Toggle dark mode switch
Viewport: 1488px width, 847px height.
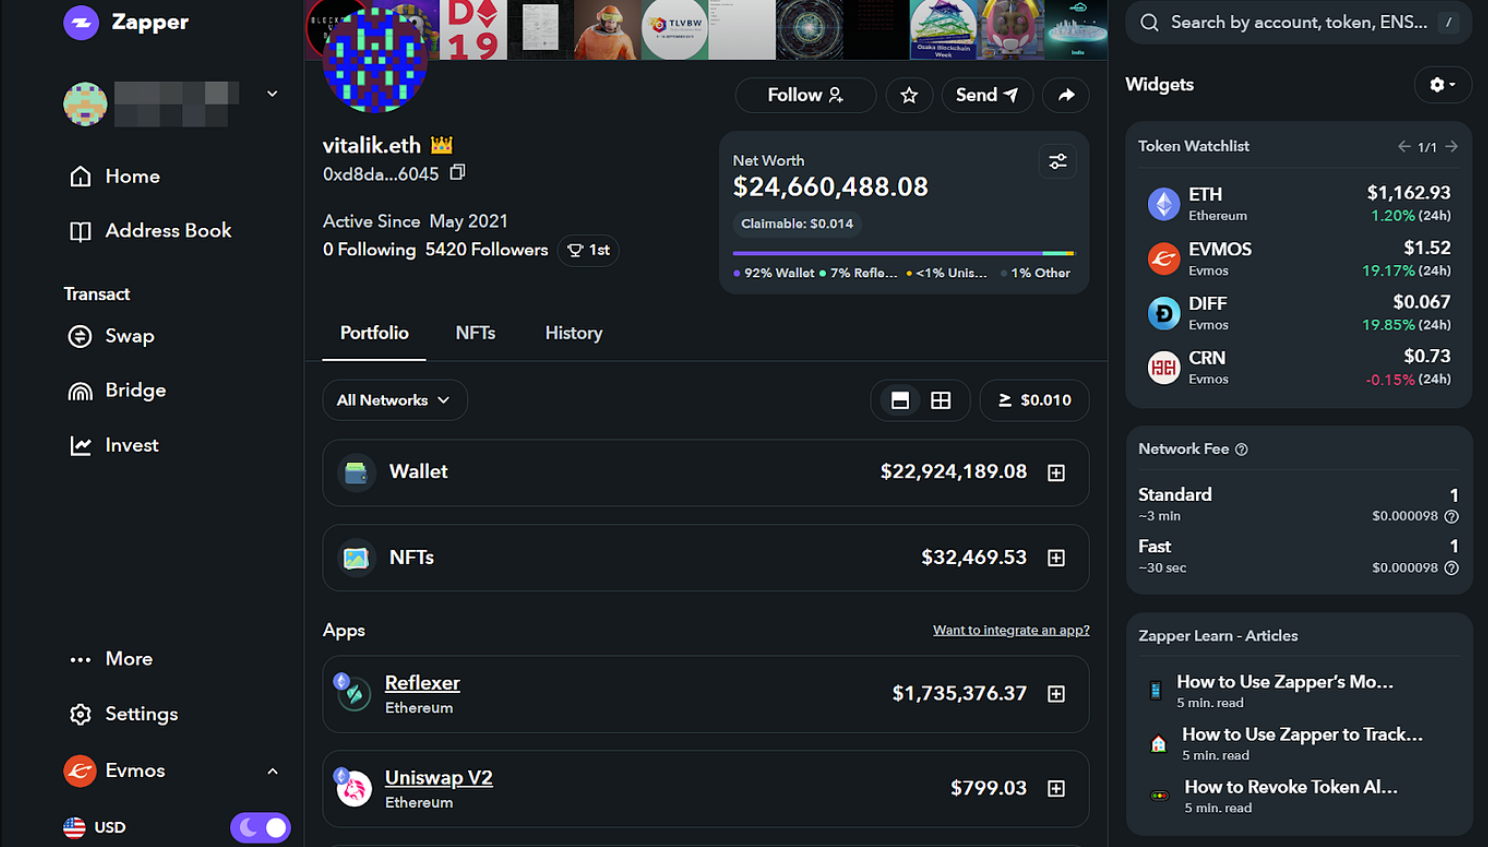[260, 827]
